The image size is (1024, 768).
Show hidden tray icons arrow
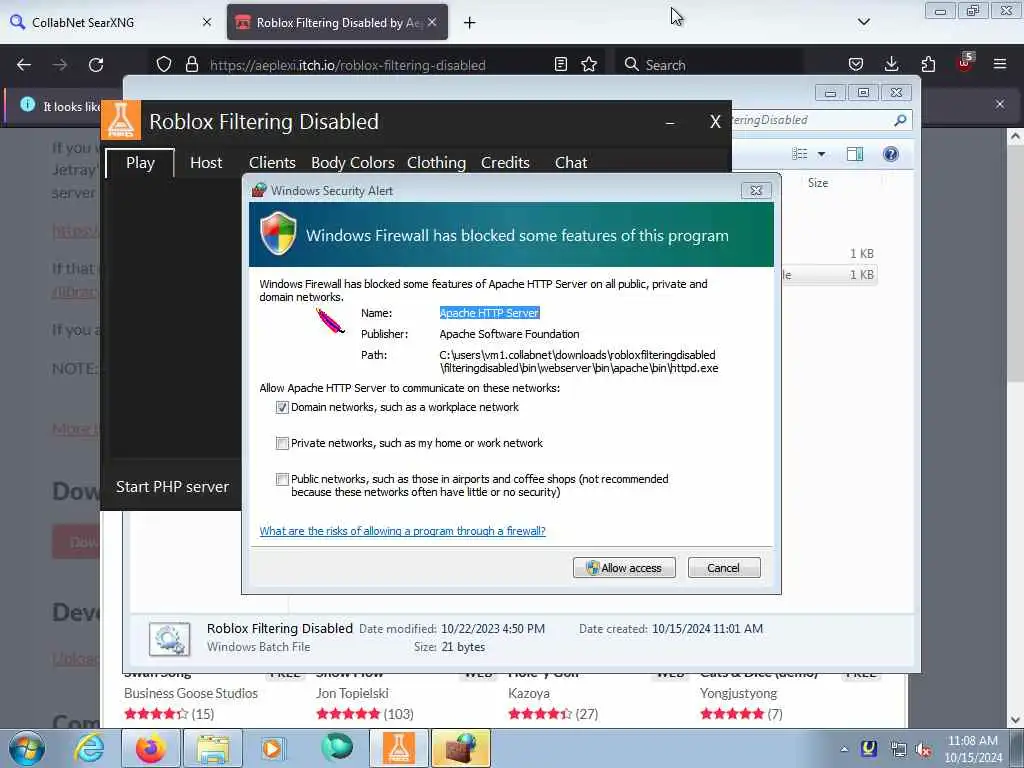(844, 750)
